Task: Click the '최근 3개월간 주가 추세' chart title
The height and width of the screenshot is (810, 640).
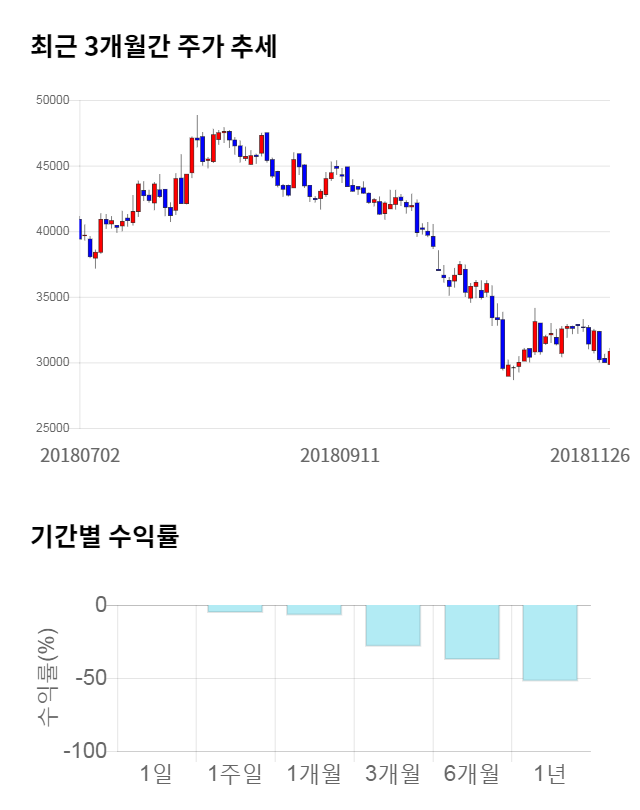Action: pos(153,47)
